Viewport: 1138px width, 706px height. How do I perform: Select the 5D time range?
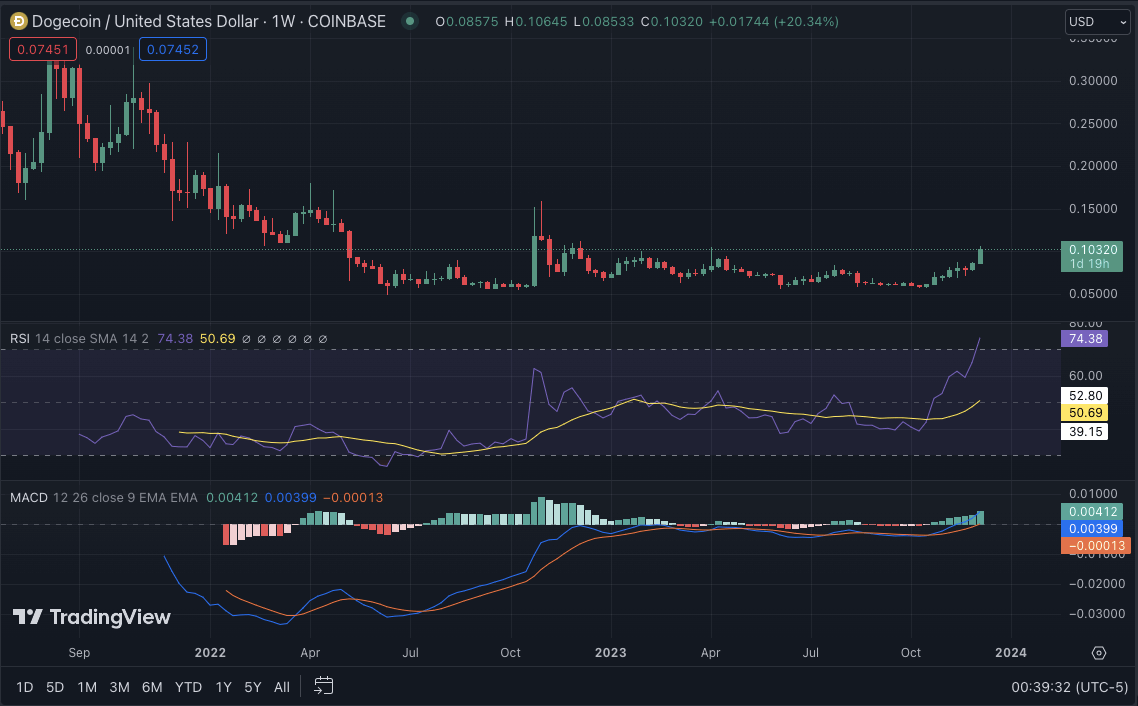[x=55, y=687]
